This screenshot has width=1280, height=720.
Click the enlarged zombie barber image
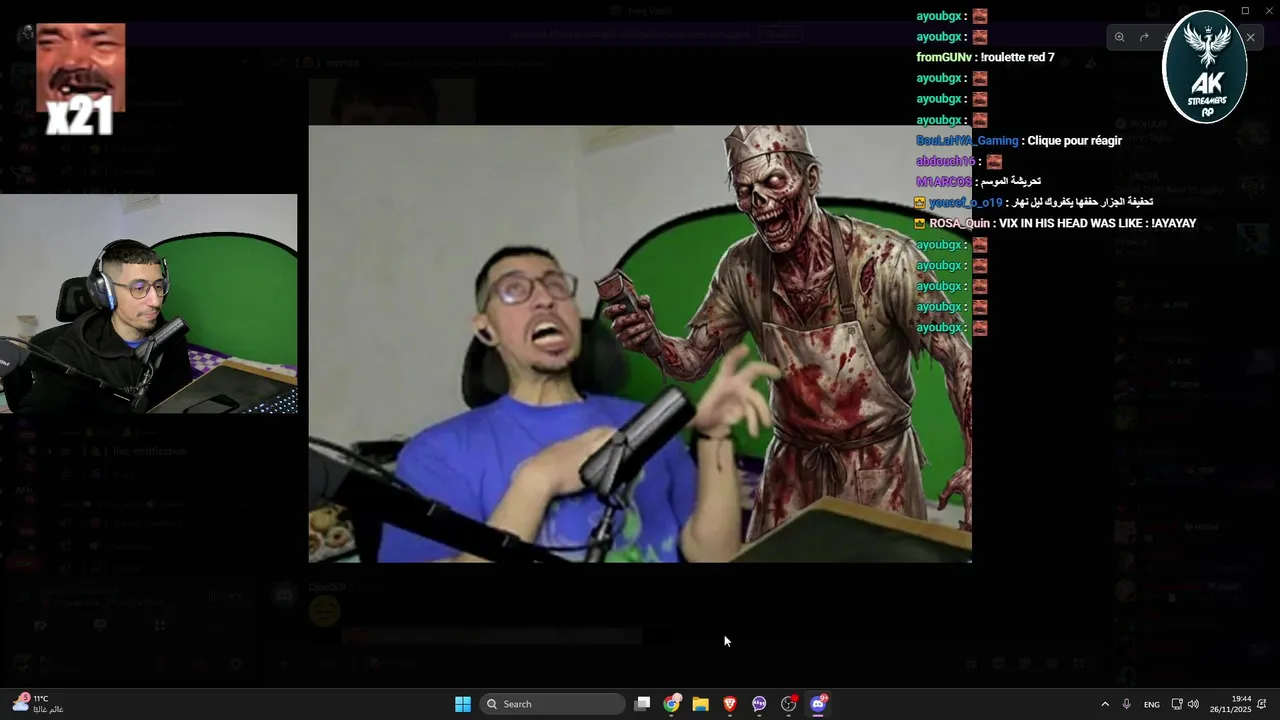(x=640, y=344)
